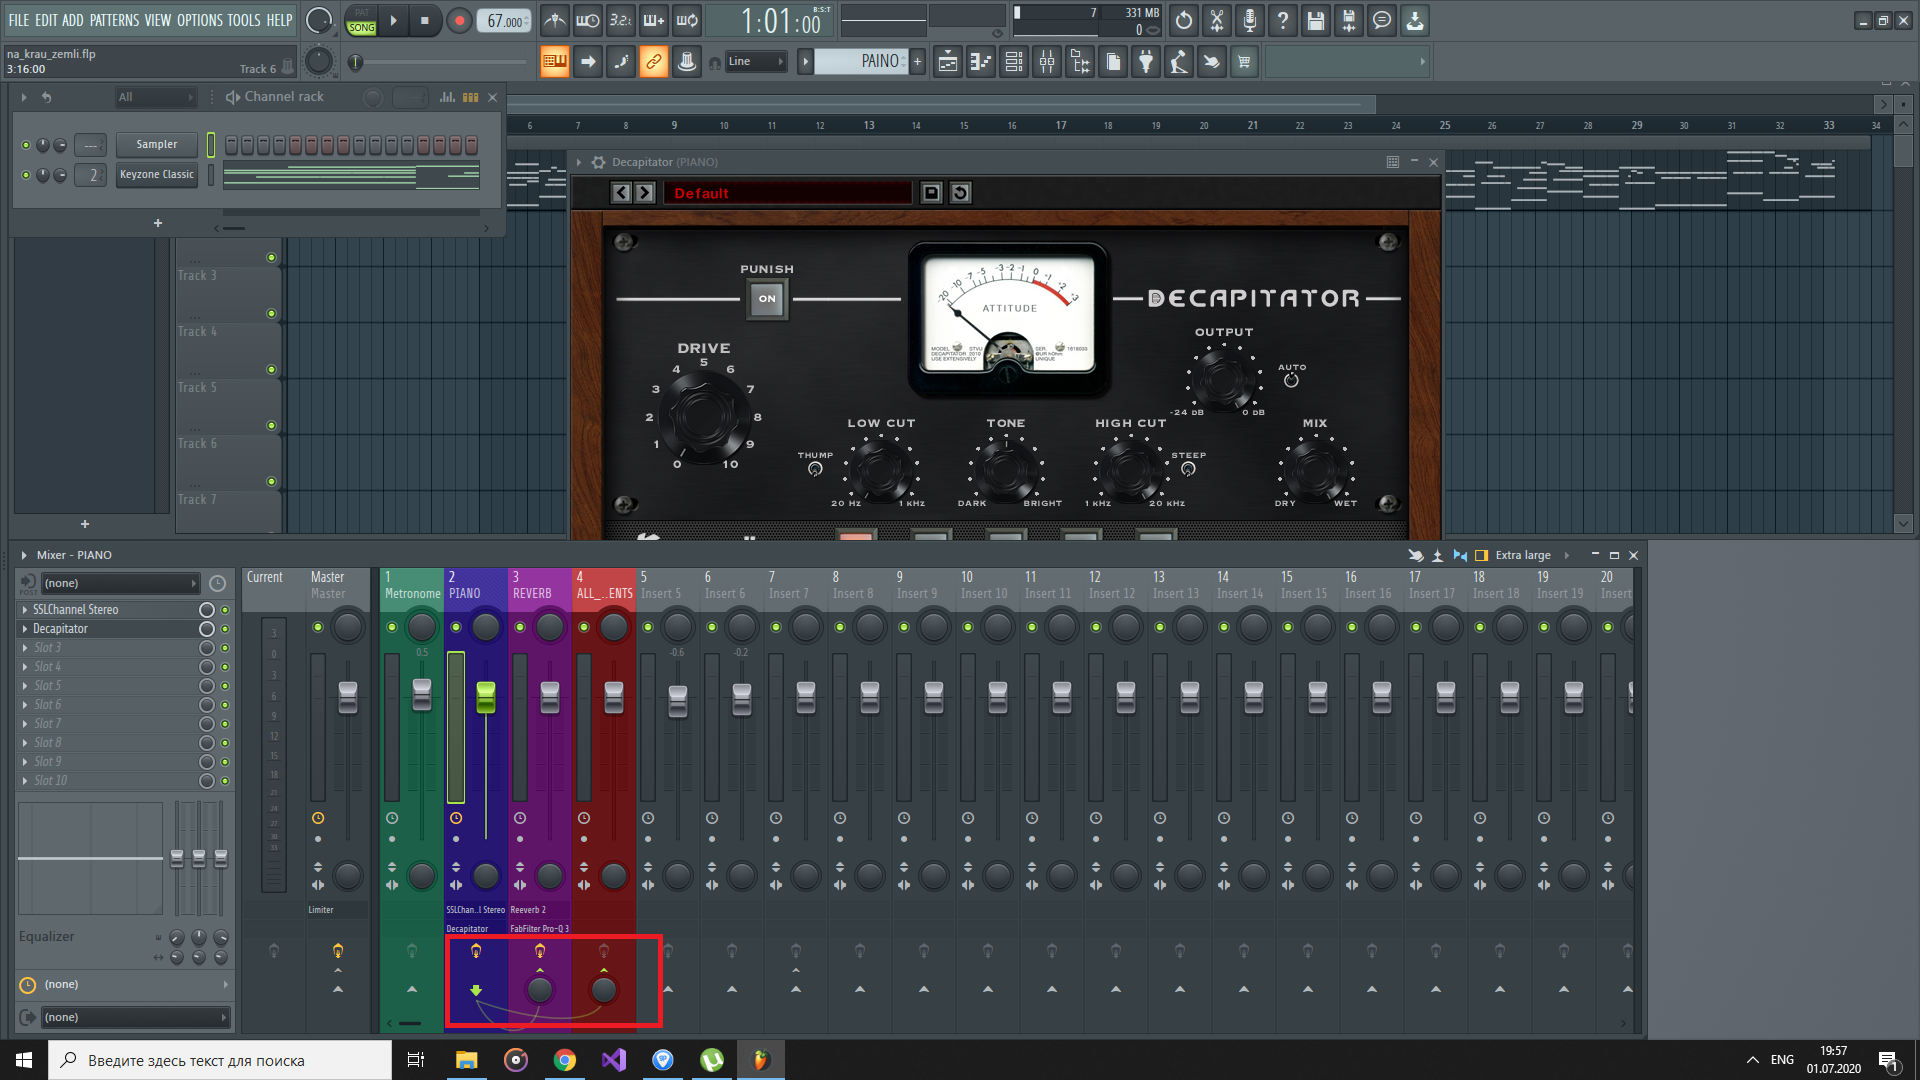Open the EDIT menu
The image size is (1920, 1080).
pyautogui.click(x=46, y=20)
